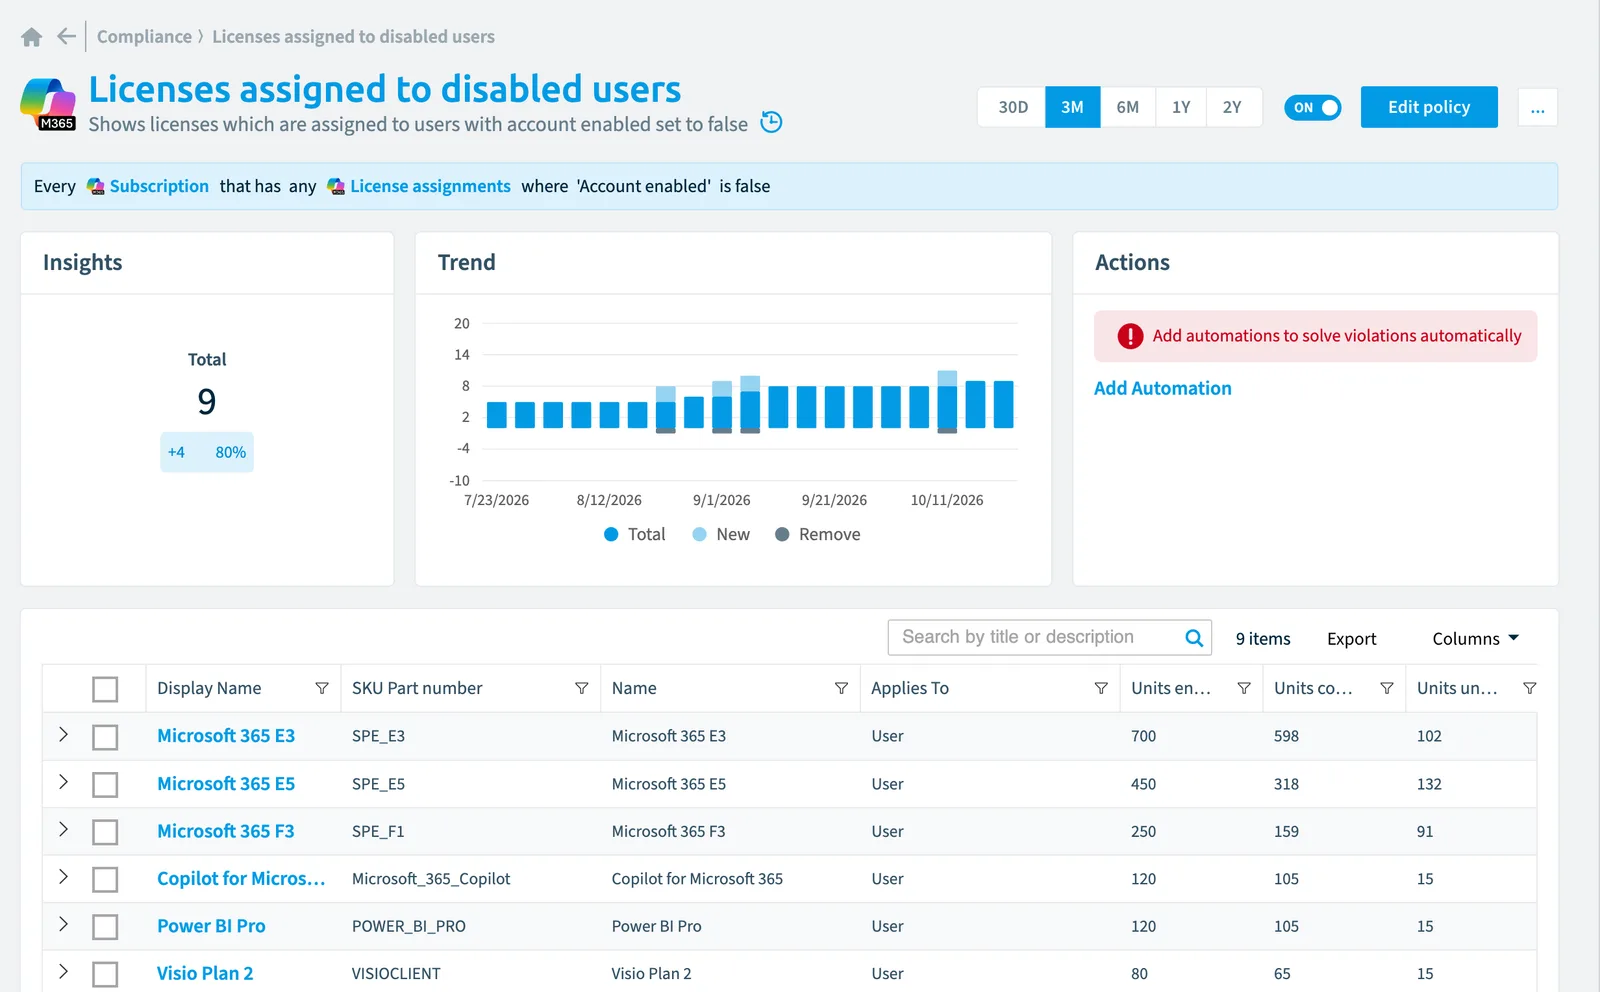The width and height of the screenshot is (1600, 992).
Task: Select the 30D time range tab
Action: pyautogui.click(x=1012, y=107)
